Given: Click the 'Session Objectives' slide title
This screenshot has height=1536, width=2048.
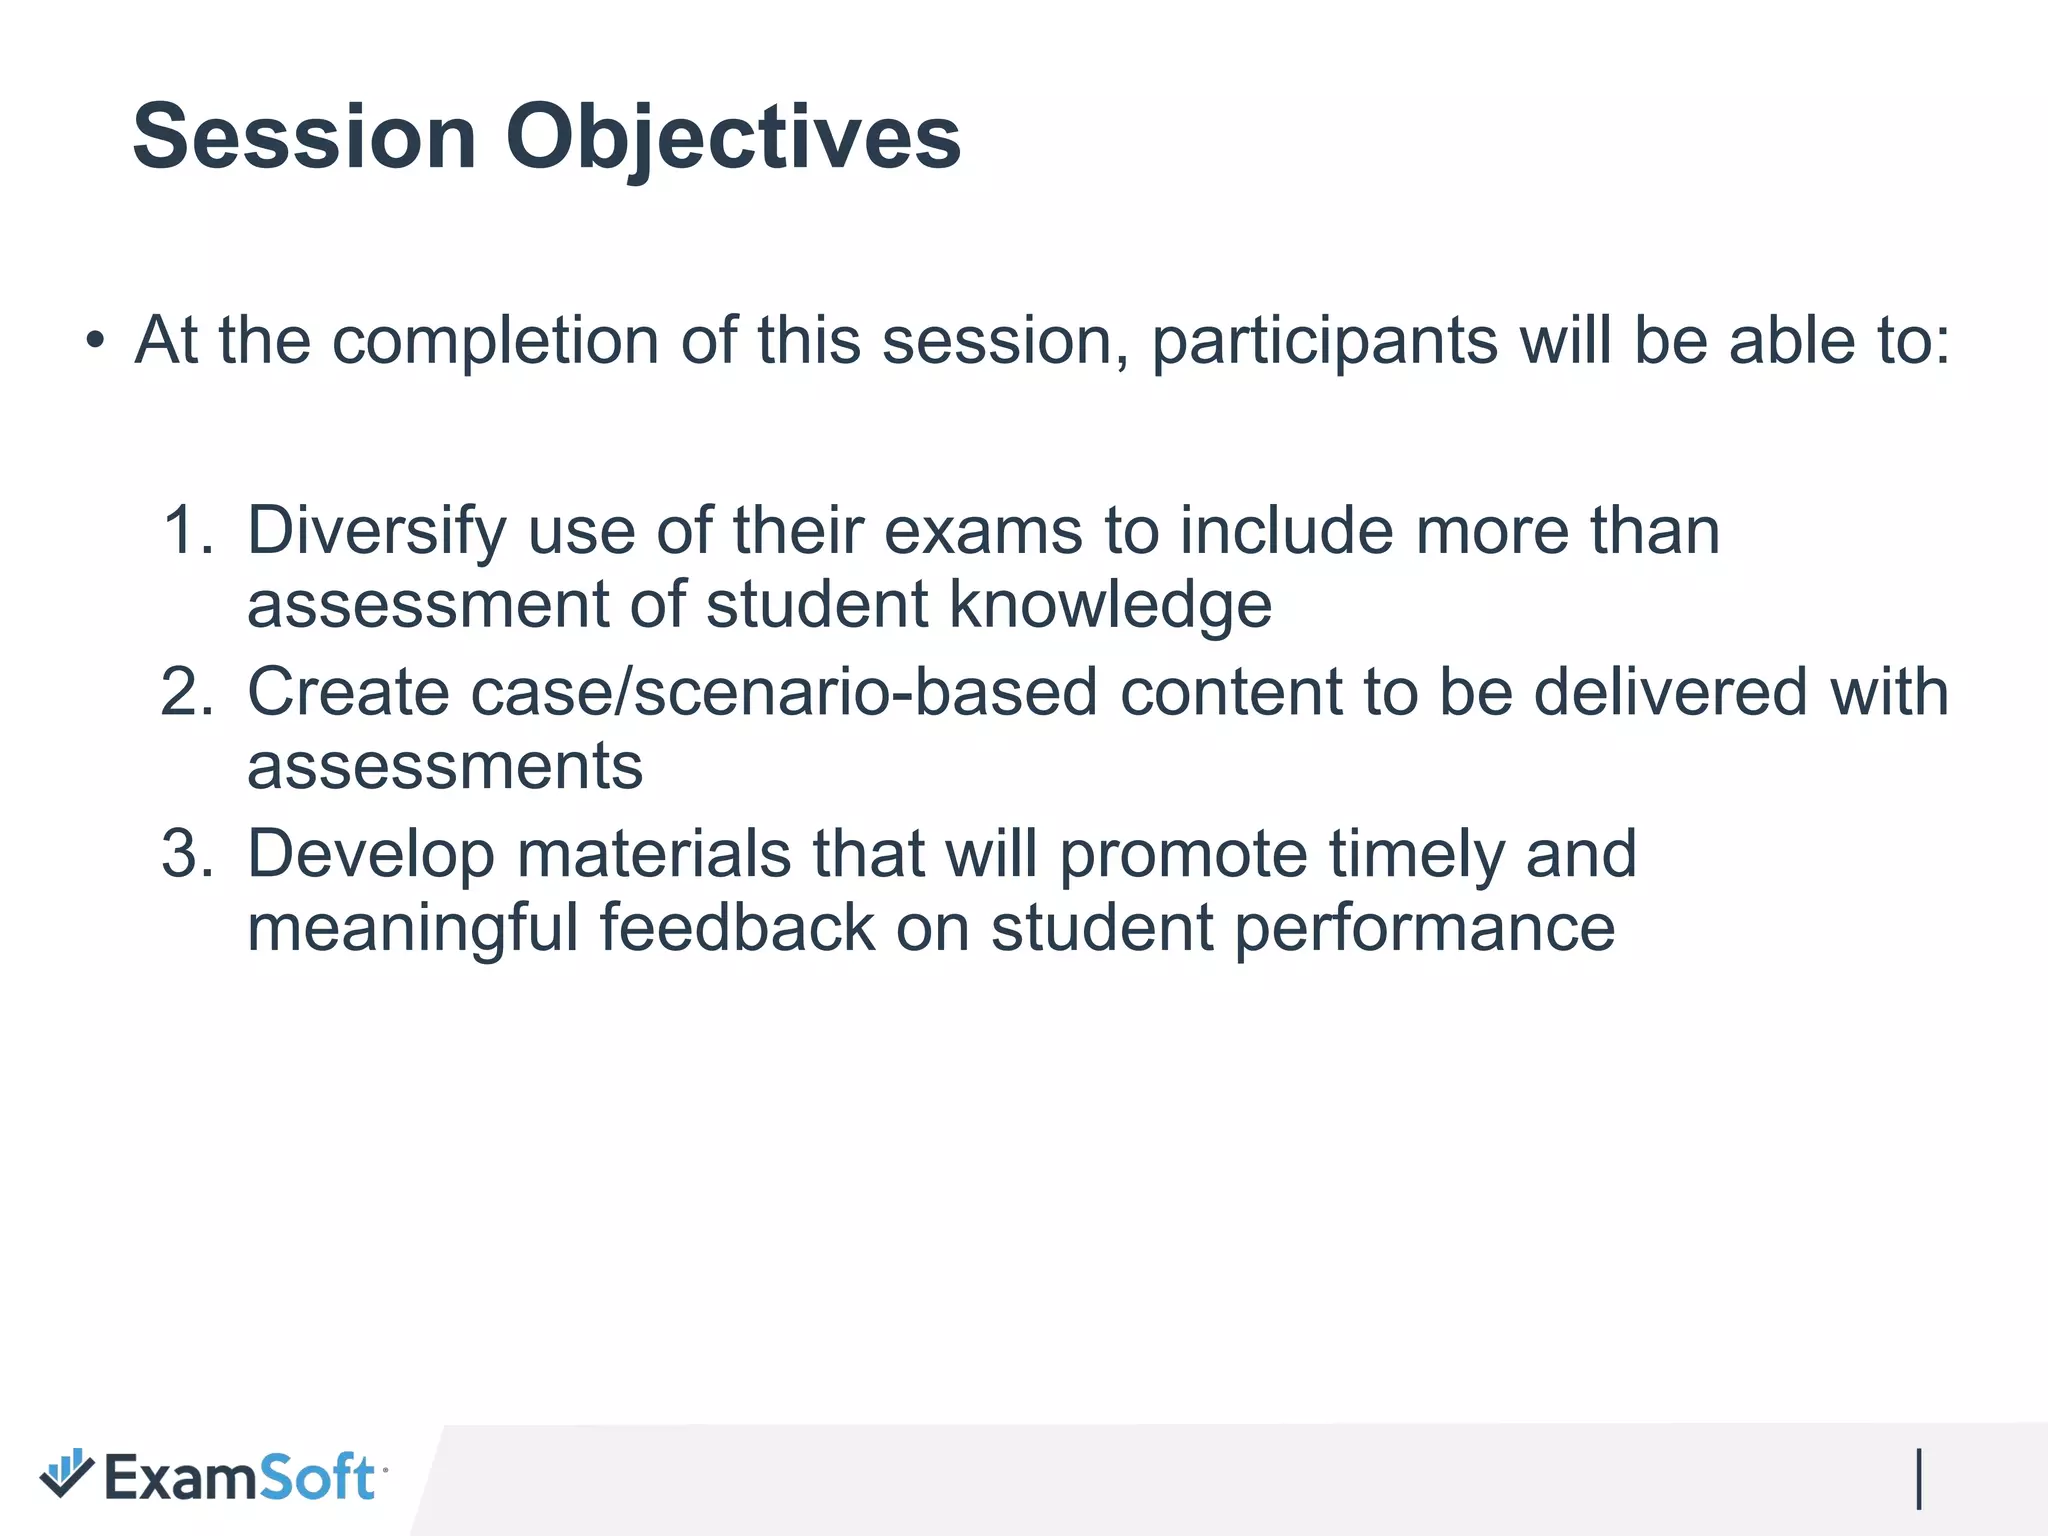Looking at the screenshot, I should (546, 137).
